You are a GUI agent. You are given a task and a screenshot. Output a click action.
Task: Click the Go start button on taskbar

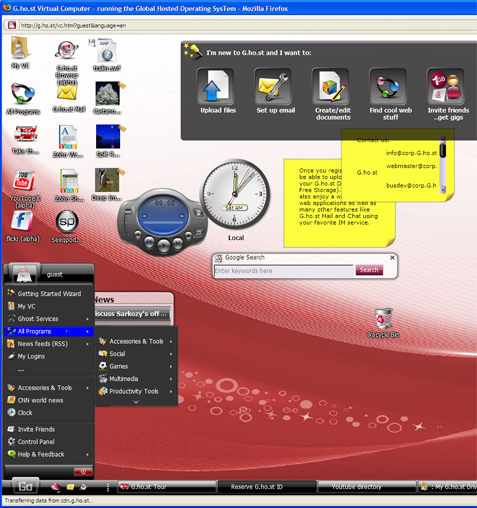tap(26, 486)
